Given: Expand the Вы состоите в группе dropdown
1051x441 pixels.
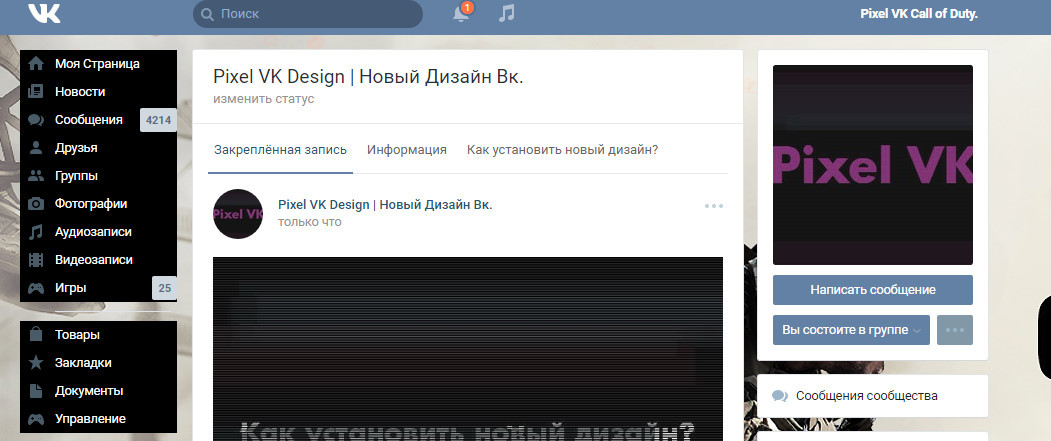Looking at the screenshot, I should (851, 330).
